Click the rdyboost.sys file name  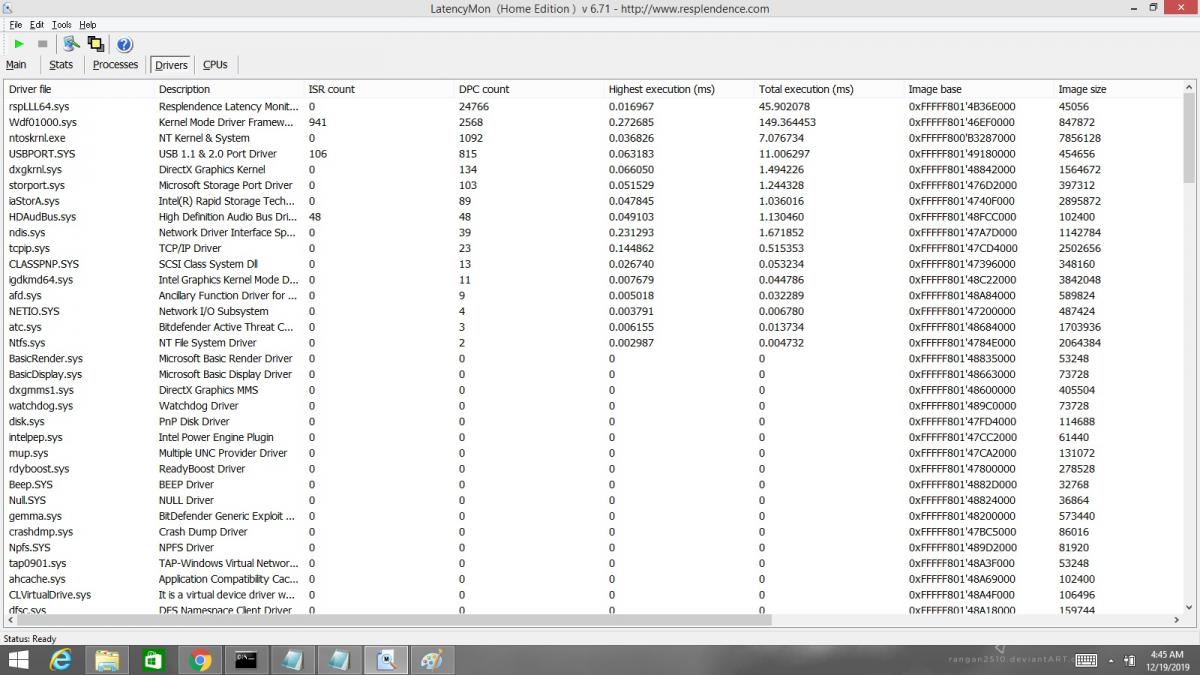[39, 469]
